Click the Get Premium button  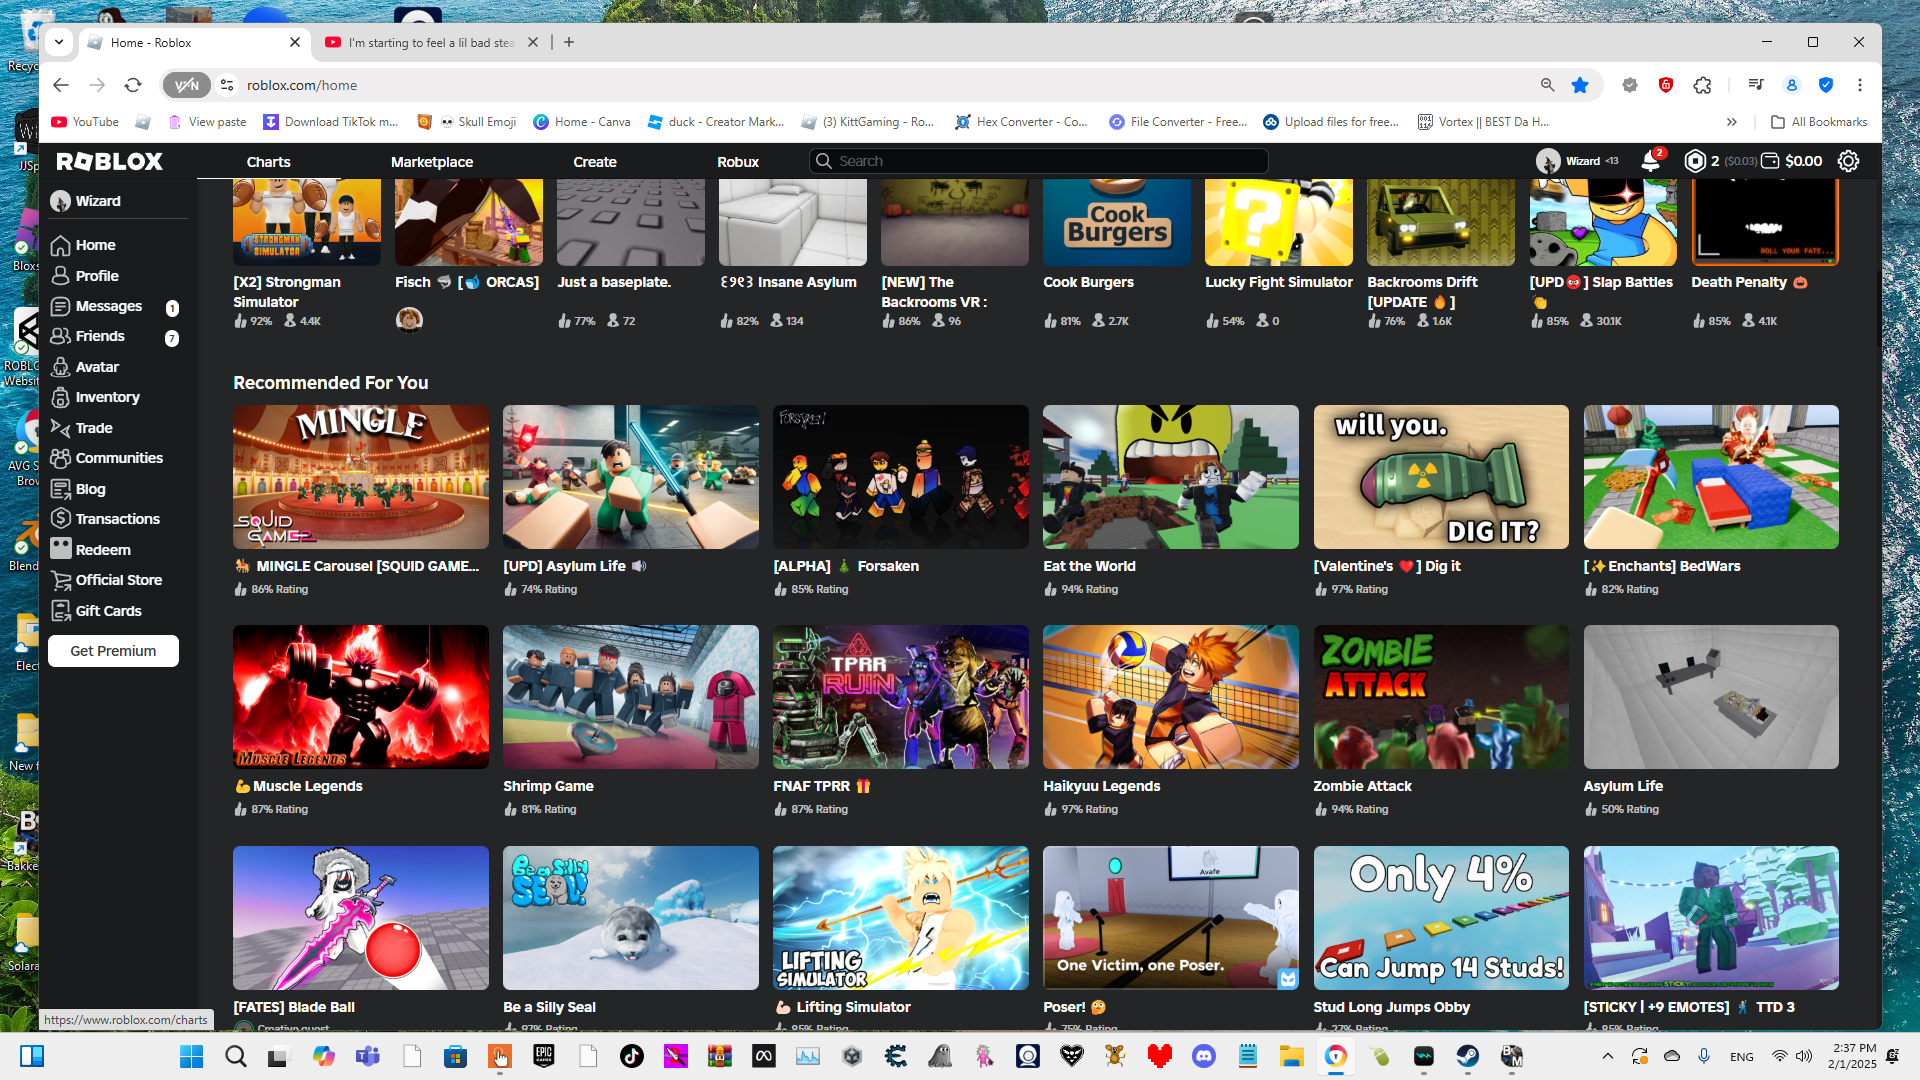pyautogui.click(x=113, y=651)
